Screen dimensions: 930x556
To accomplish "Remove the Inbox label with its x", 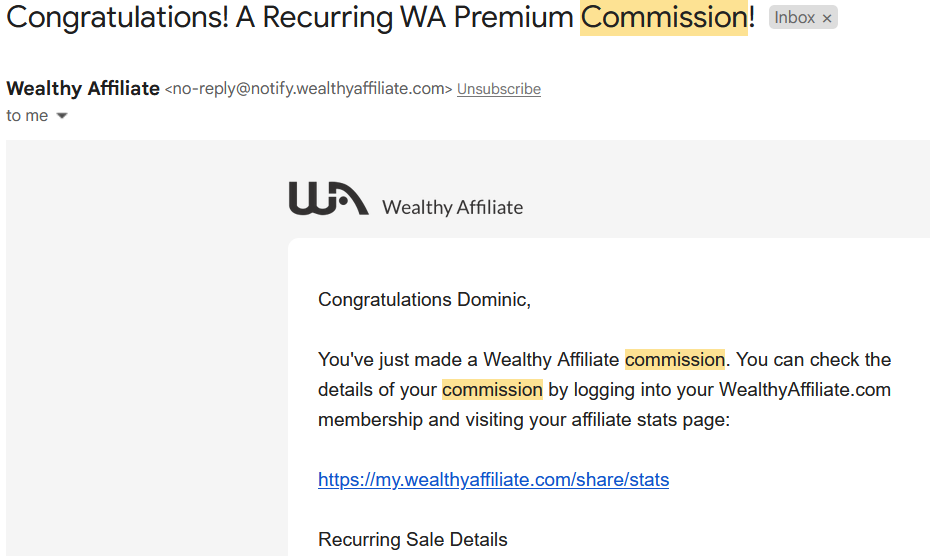I will pyautogui.click(x=827, y=18).
